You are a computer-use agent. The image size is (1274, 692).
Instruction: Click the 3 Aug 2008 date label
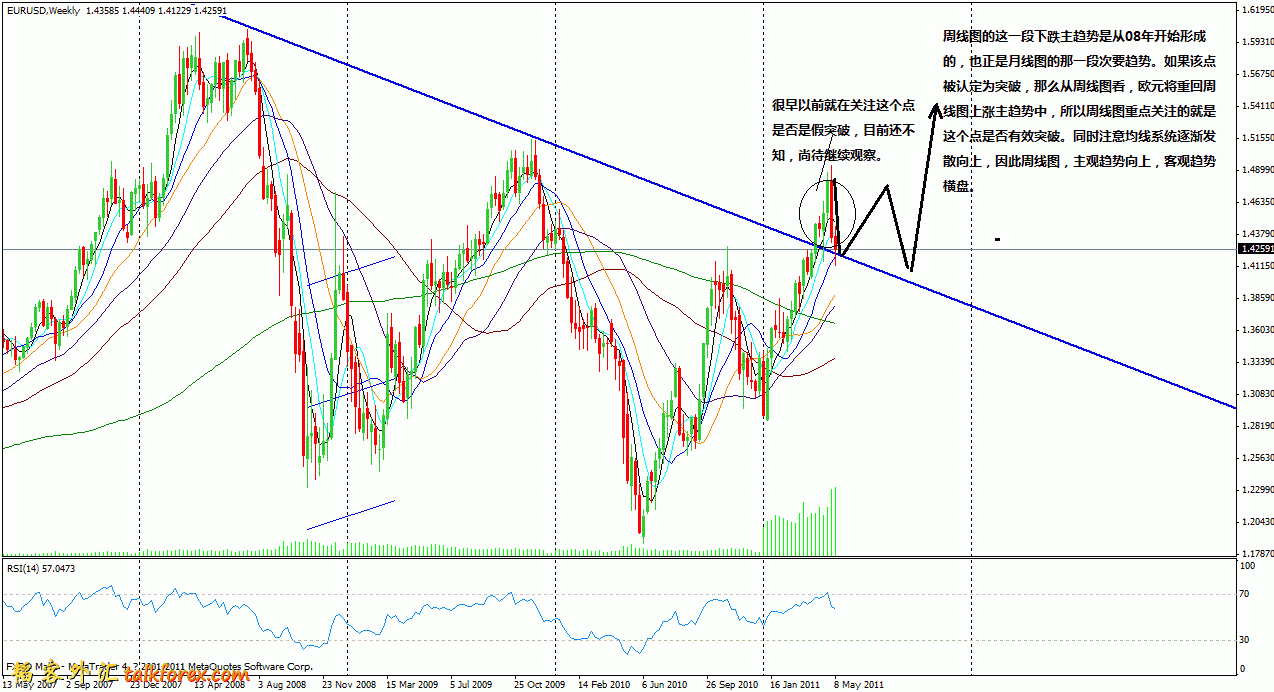click(281, 686)
